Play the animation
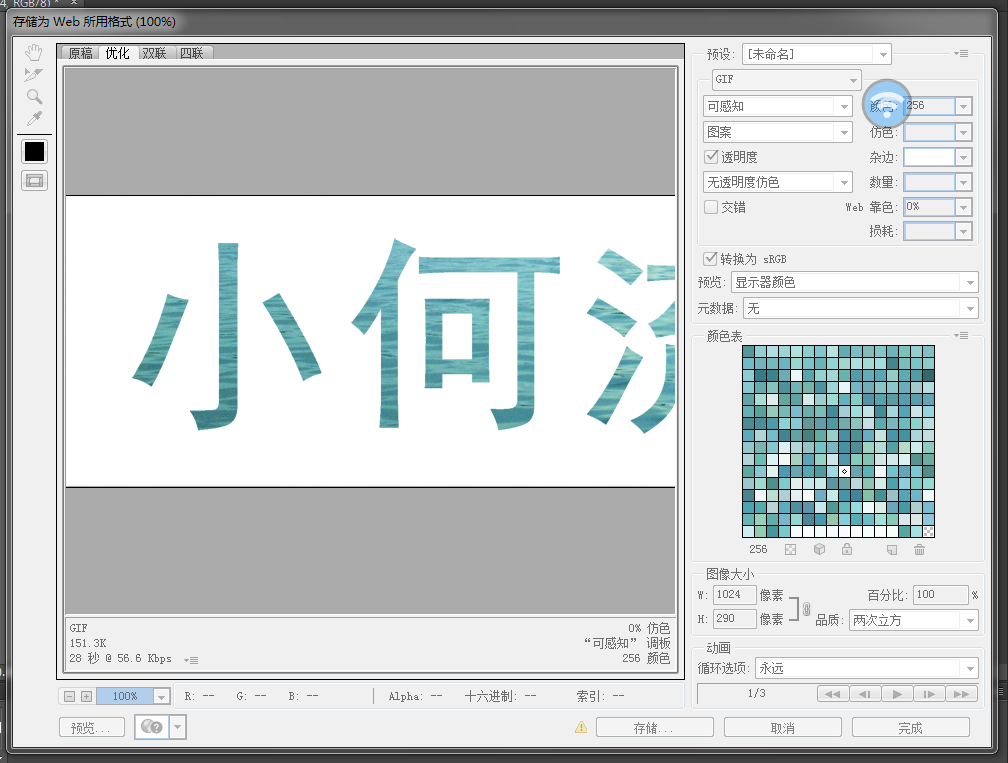Viewport: 1008px width, 763px height. pos(897,694)
